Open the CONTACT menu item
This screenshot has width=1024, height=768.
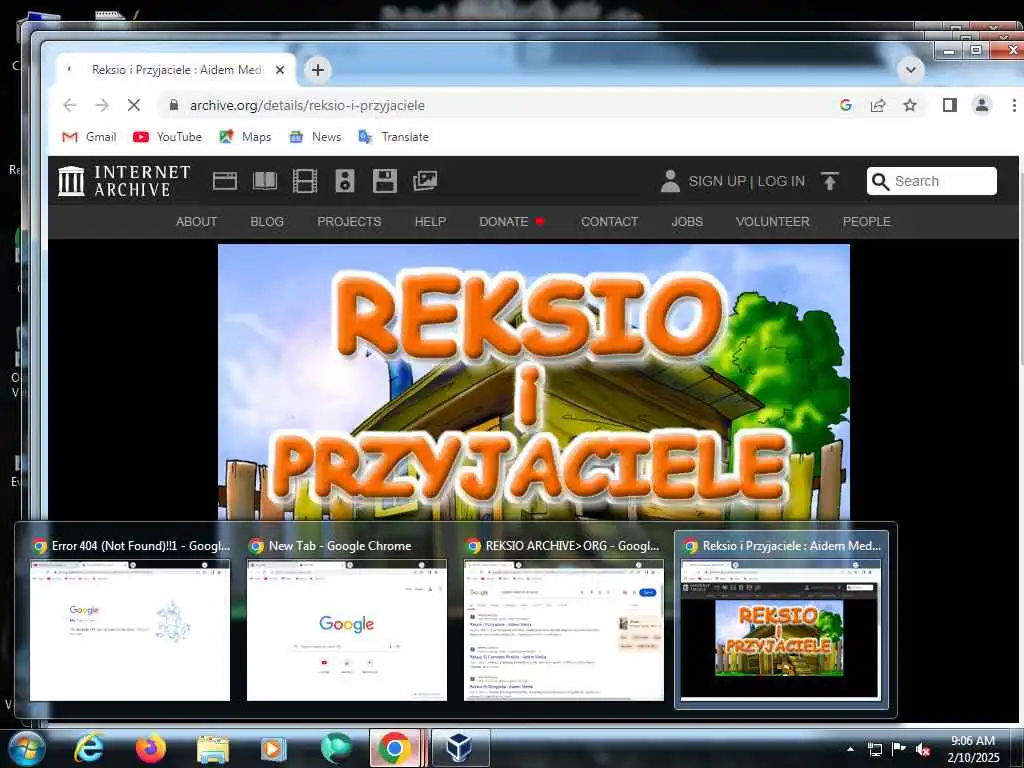[x=609, y=222]
